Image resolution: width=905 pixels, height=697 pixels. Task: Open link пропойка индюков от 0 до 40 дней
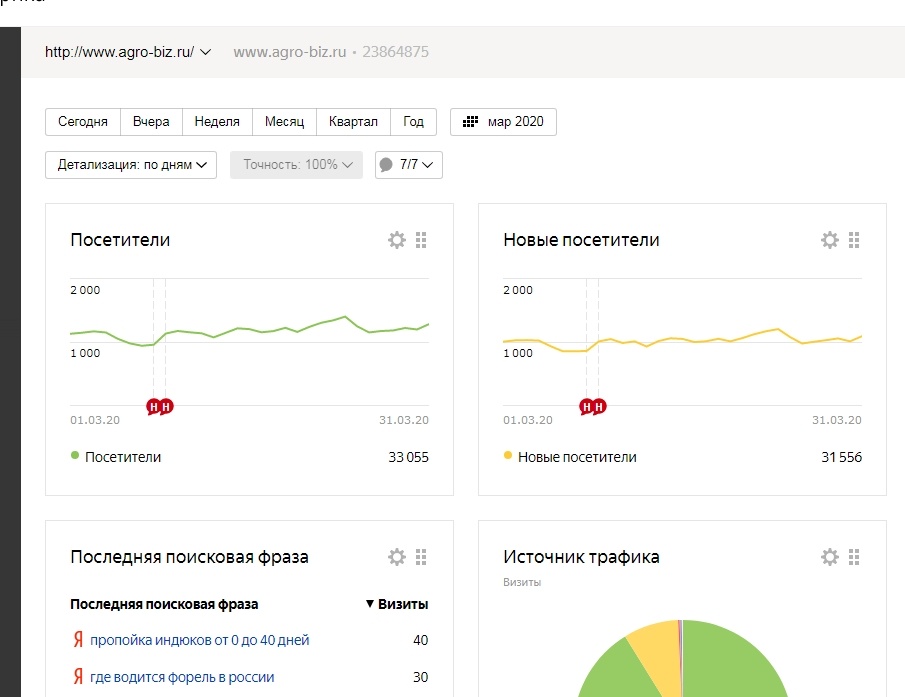coord(200,640)
